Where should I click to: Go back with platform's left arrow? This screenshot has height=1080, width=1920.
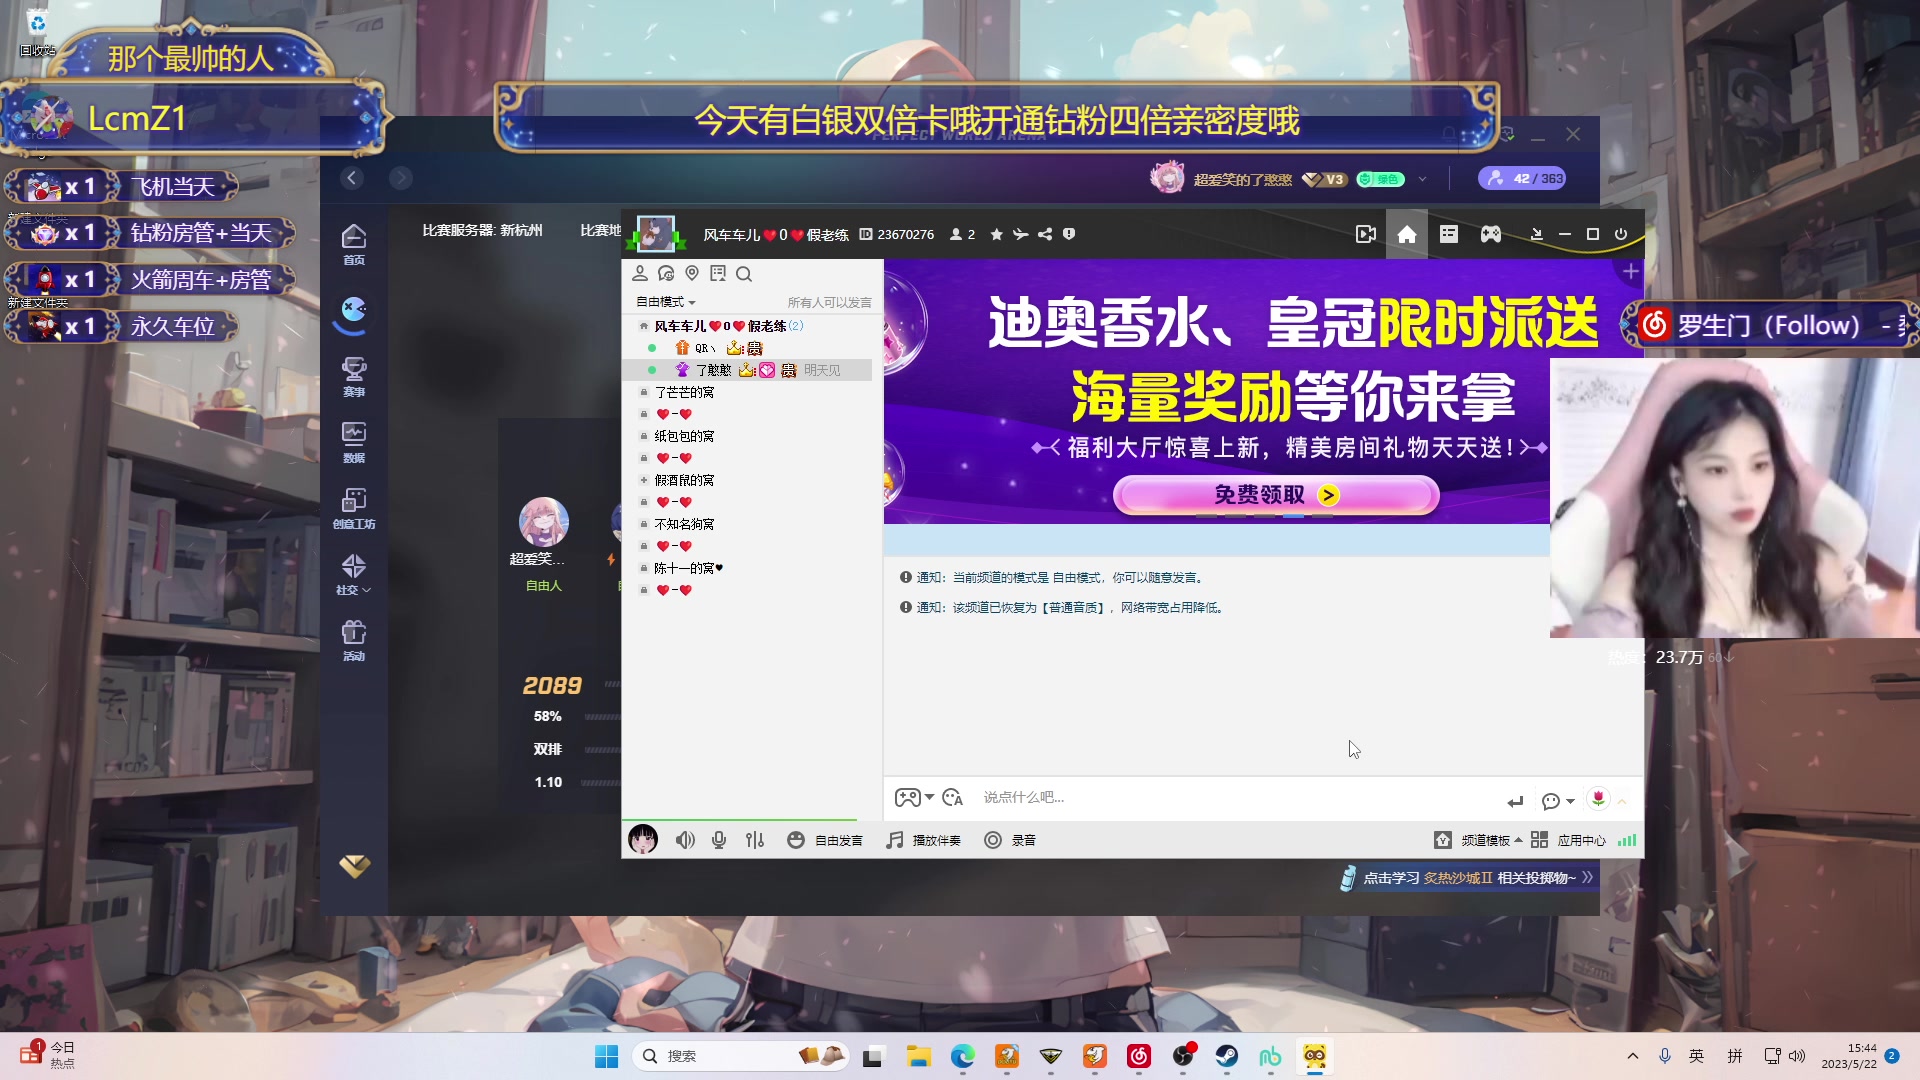pyautogui.click(x=352, y=178)
